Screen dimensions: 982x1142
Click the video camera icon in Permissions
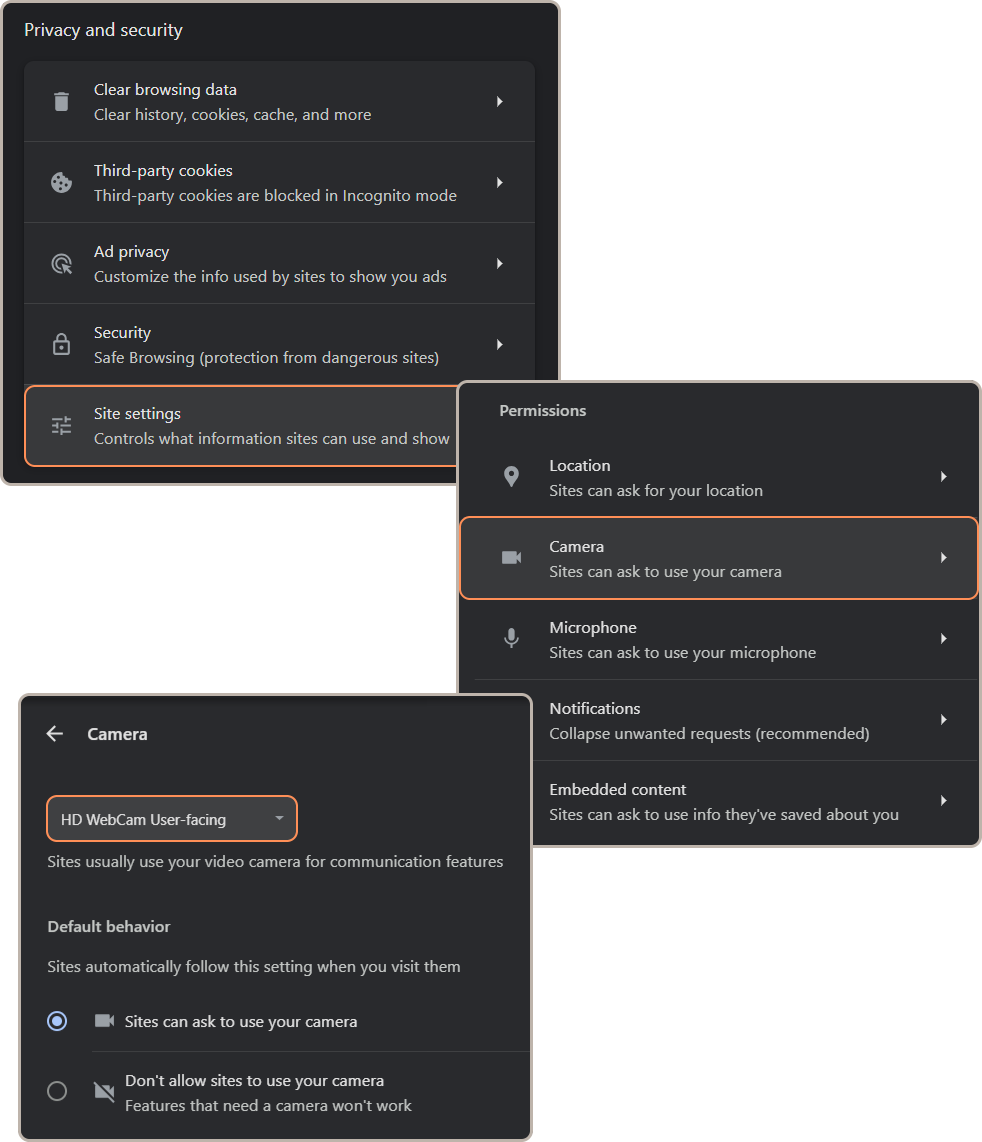(511, 558)
